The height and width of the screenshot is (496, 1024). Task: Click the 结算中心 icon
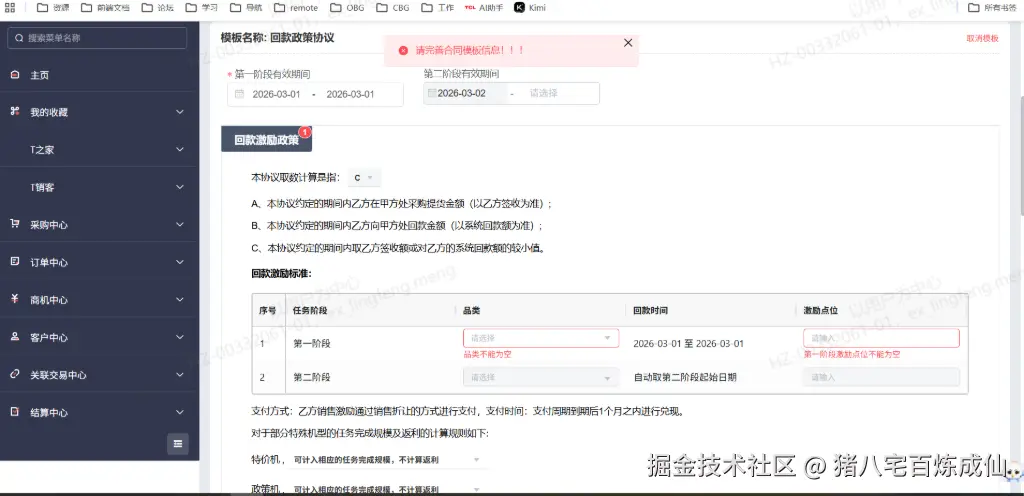(15, 412)
